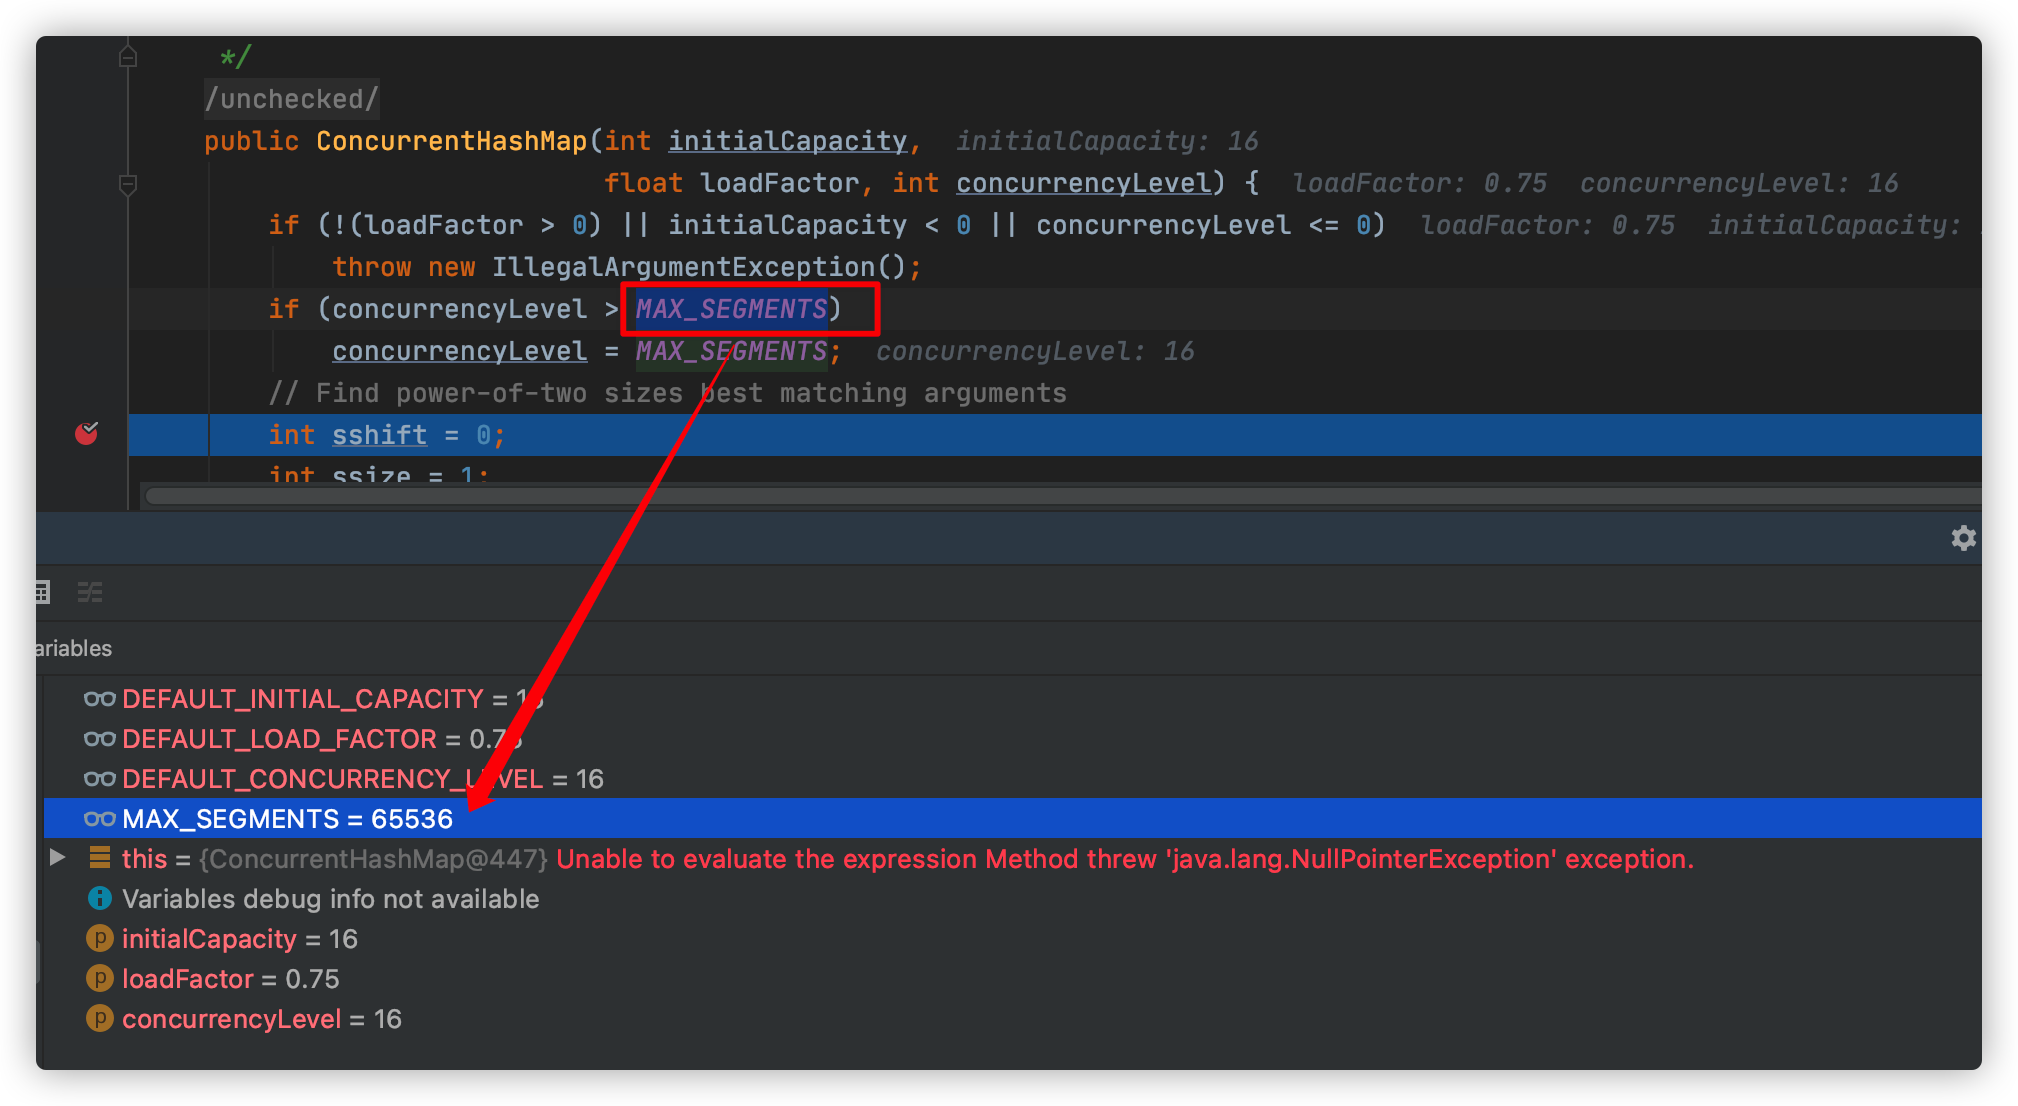Click MAX_SEGMENTS in the assignment line
This screenshot has height=1106, width=2018.
point(731,351)
